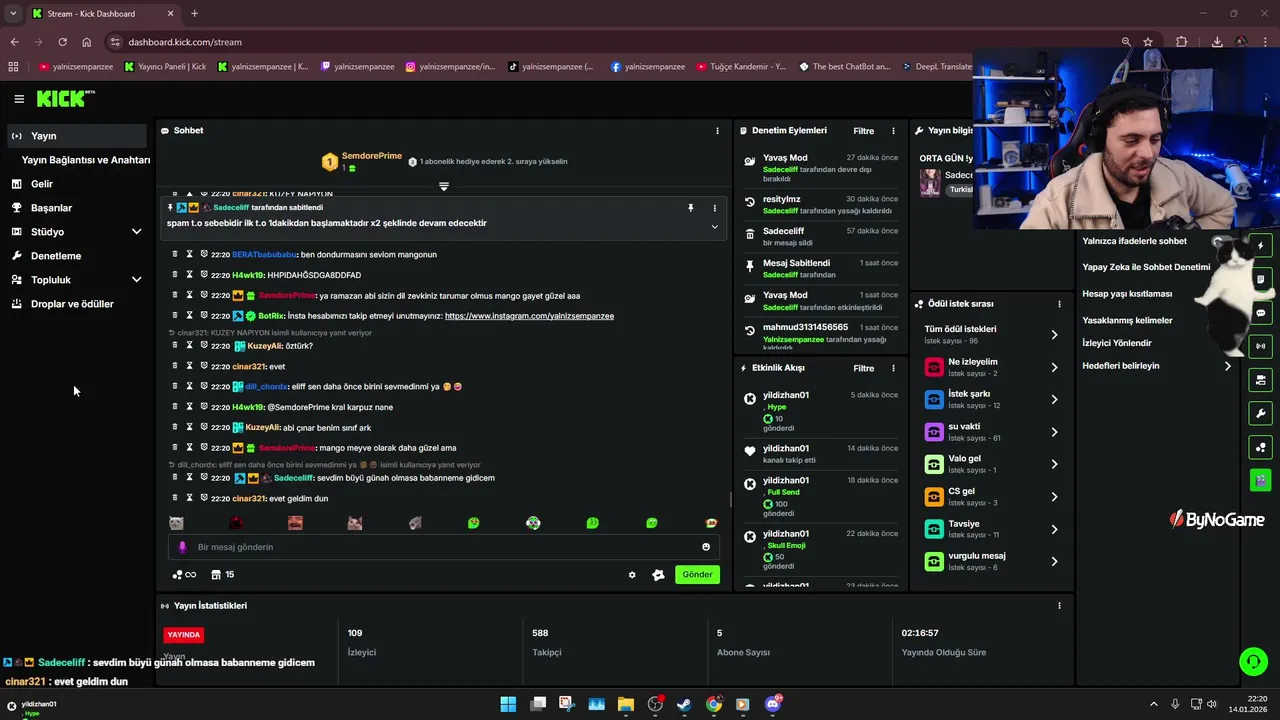The image size is (1280, 720).
Task: Open the Yayın İstatistikleri three-dot menu
Action: (1059, 606)
